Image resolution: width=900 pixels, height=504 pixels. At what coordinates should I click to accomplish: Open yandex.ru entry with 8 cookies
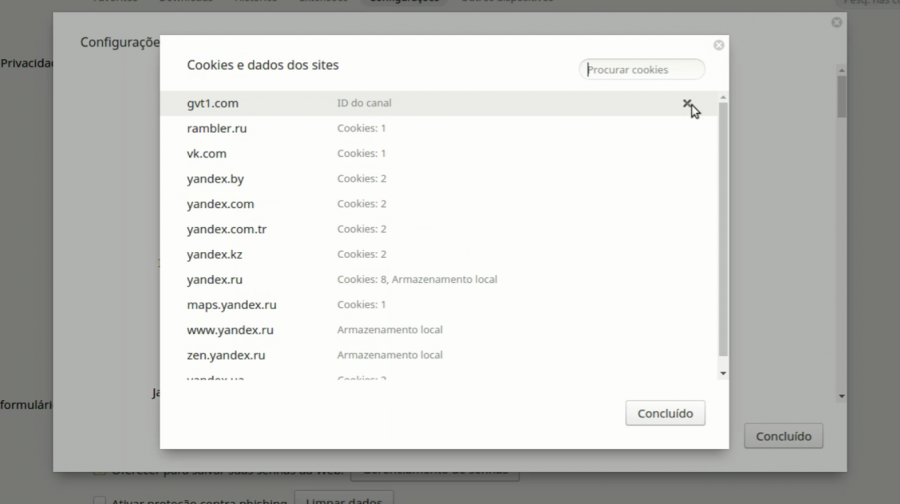click(214, 280)
